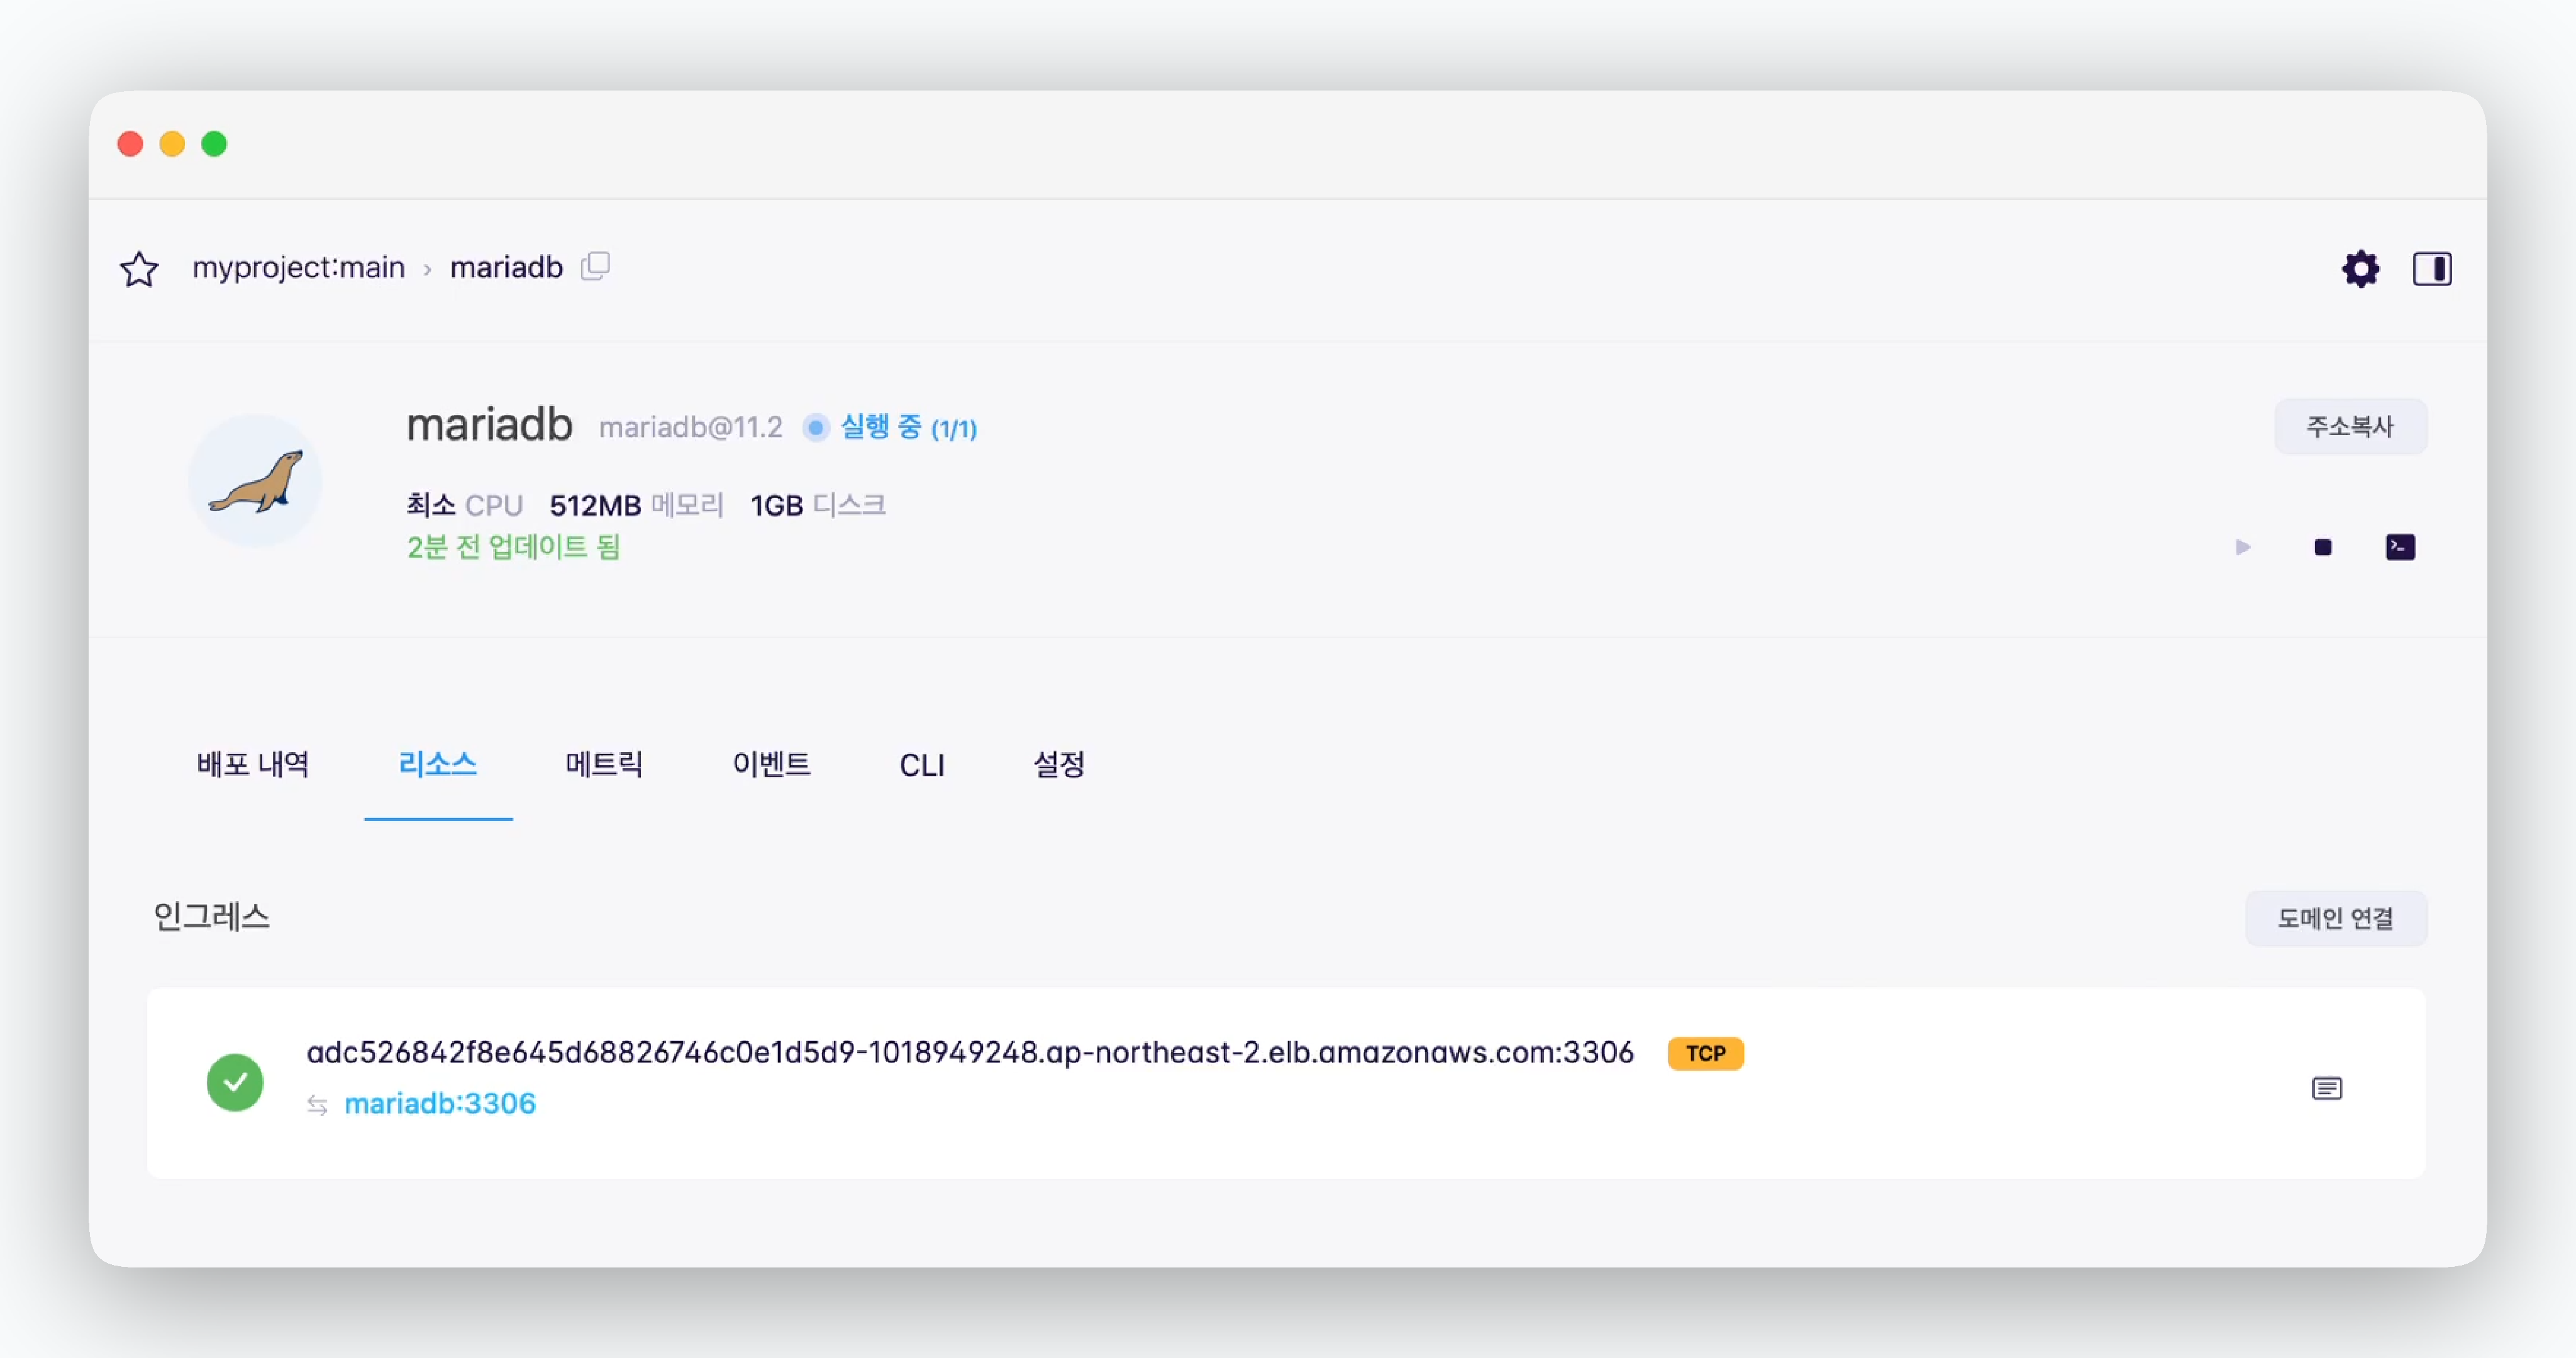This screenshot has height=1358, width=2576.
Task: Click the mariadb seal logo
Action: point(255,481)
